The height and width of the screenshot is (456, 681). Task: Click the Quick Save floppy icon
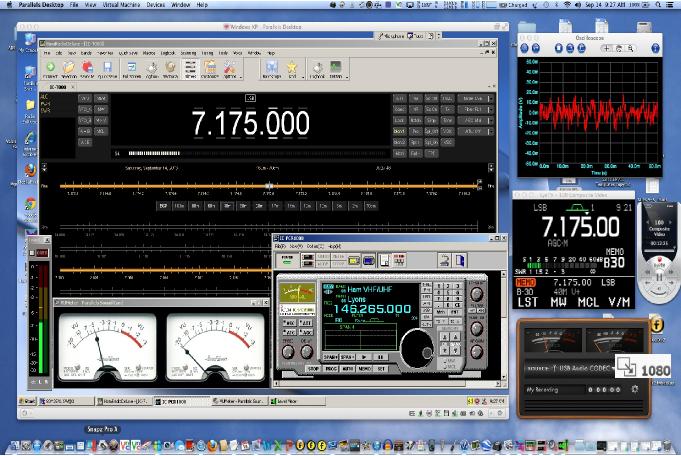[107, 67]
